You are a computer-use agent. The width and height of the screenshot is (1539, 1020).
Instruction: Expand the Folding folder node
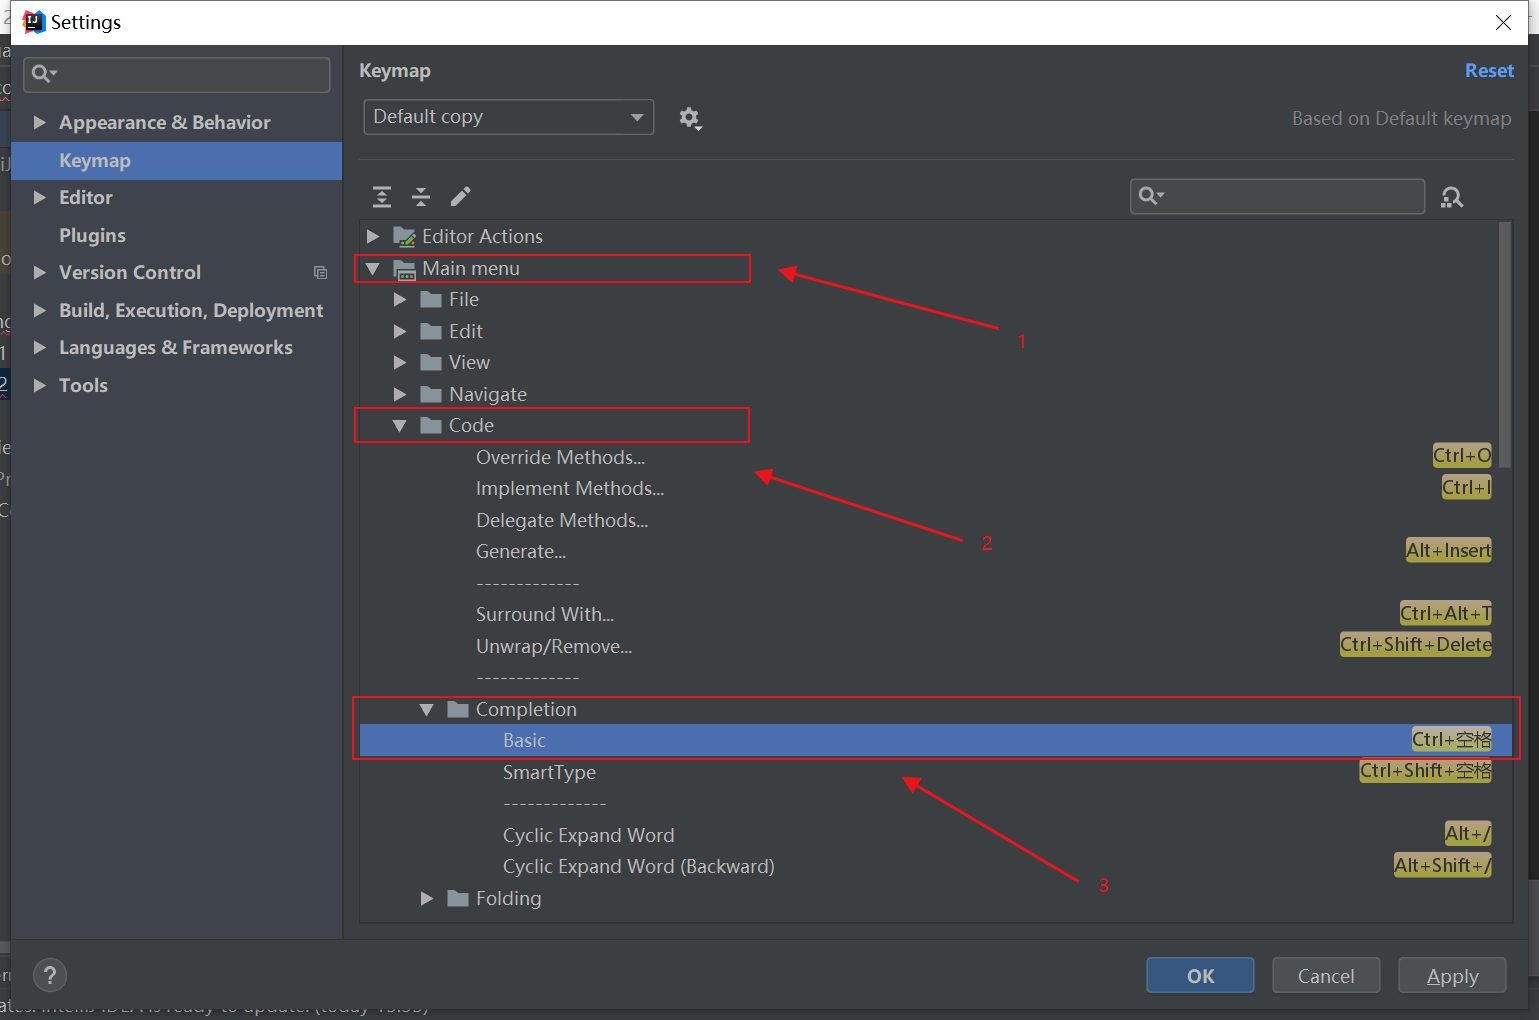(x=427, y=899)
